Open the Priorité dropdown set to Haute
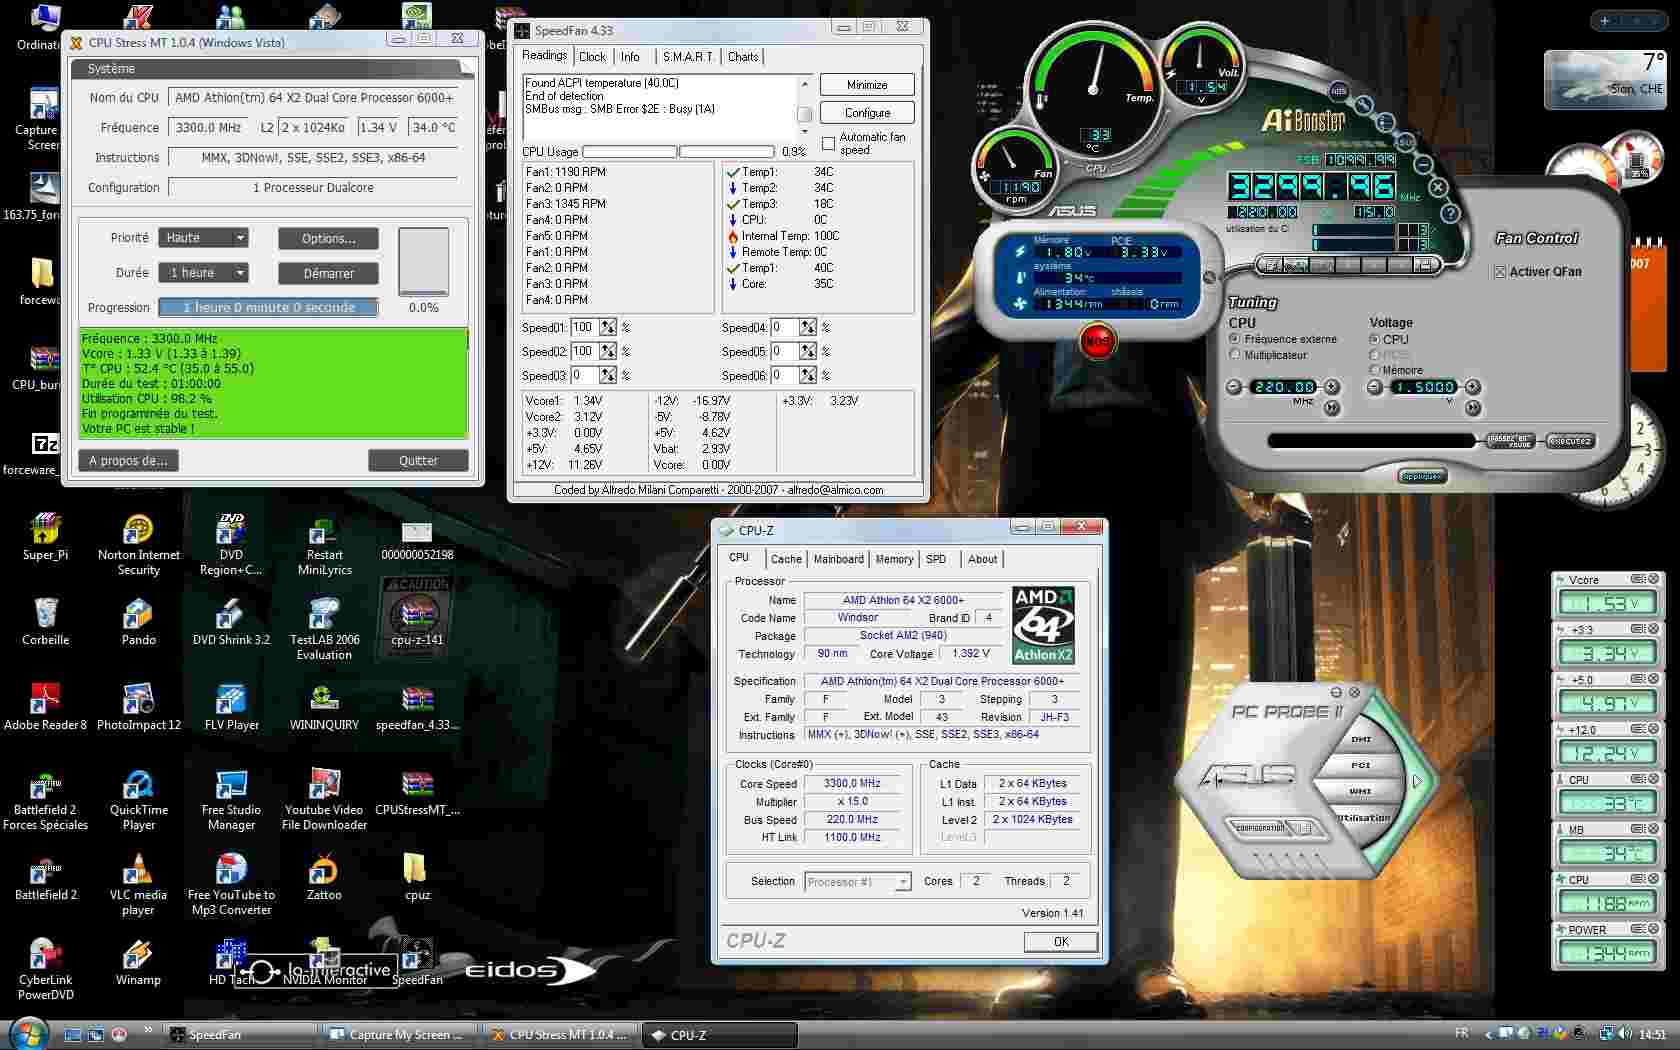 204,238
